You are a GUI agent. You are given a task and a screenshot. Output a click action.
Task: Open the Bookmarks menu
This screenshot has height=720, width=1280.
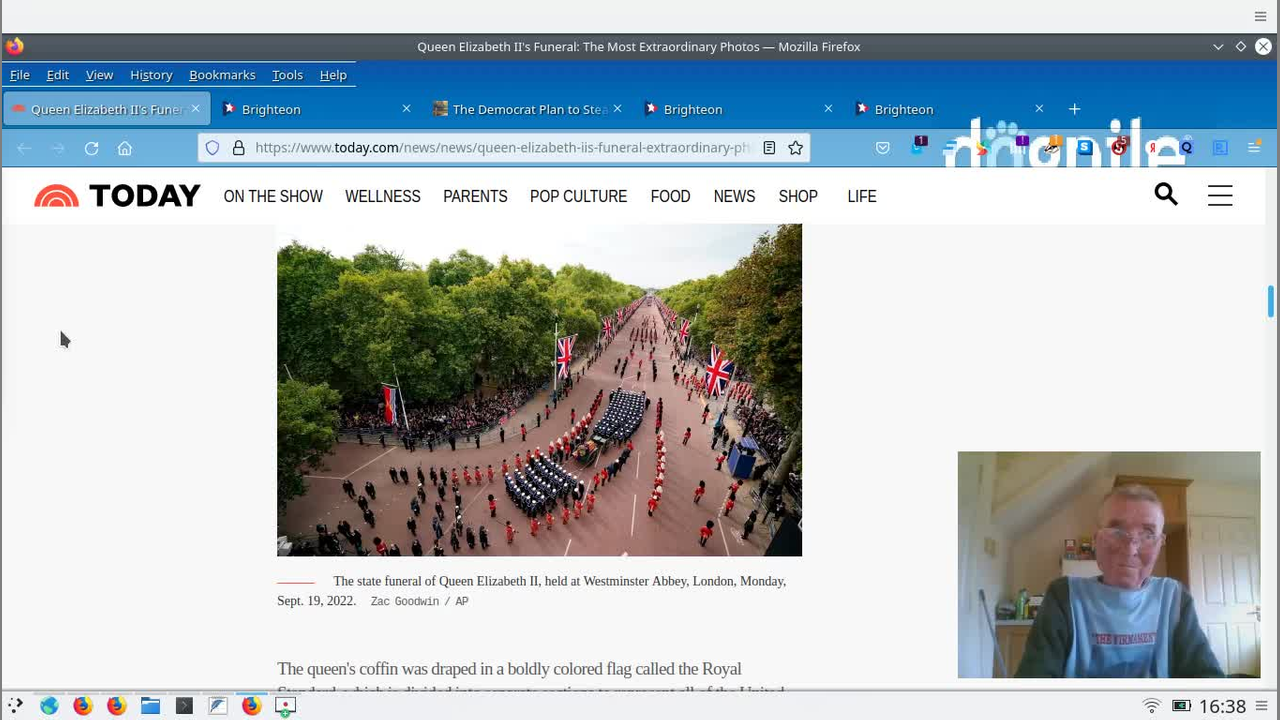[222, 75]
